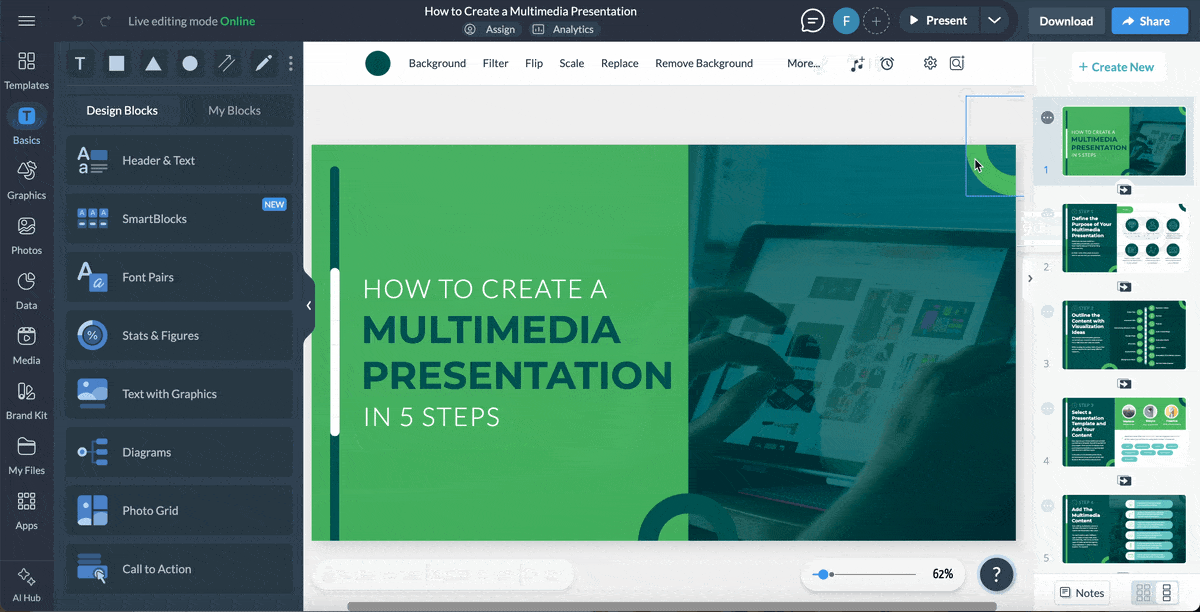Collapse the right slides panel
The width and height of the screenshot is (1200, 612).
tap(1030, 279)
